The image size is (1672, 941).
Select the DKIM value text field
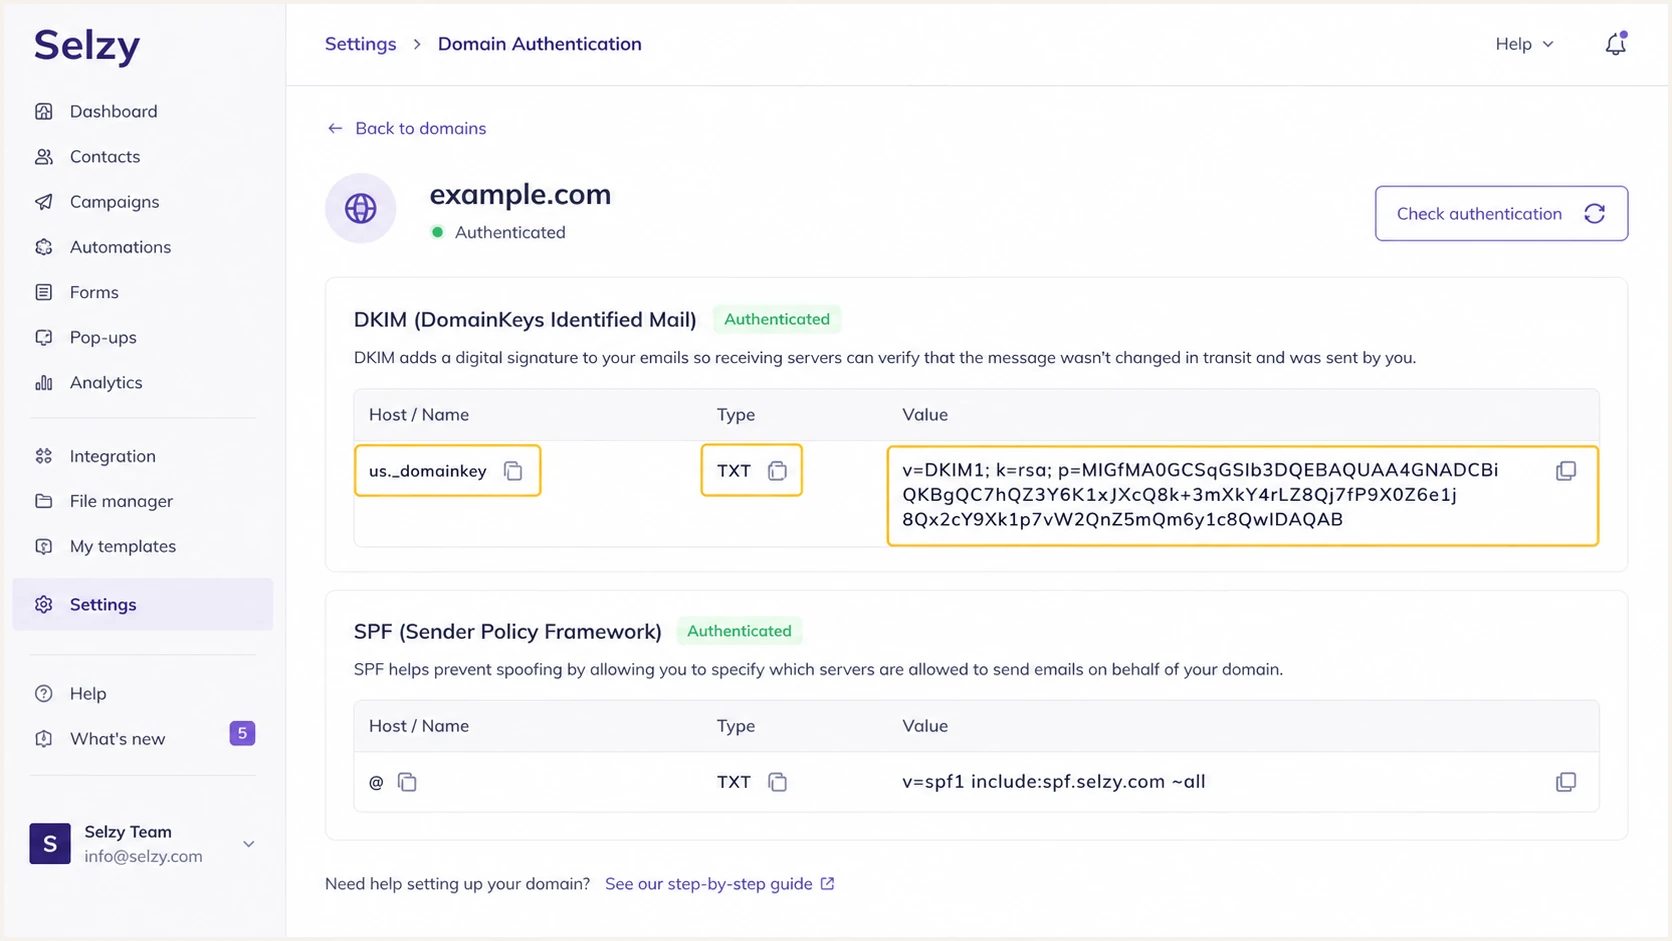pos(1242,496)
